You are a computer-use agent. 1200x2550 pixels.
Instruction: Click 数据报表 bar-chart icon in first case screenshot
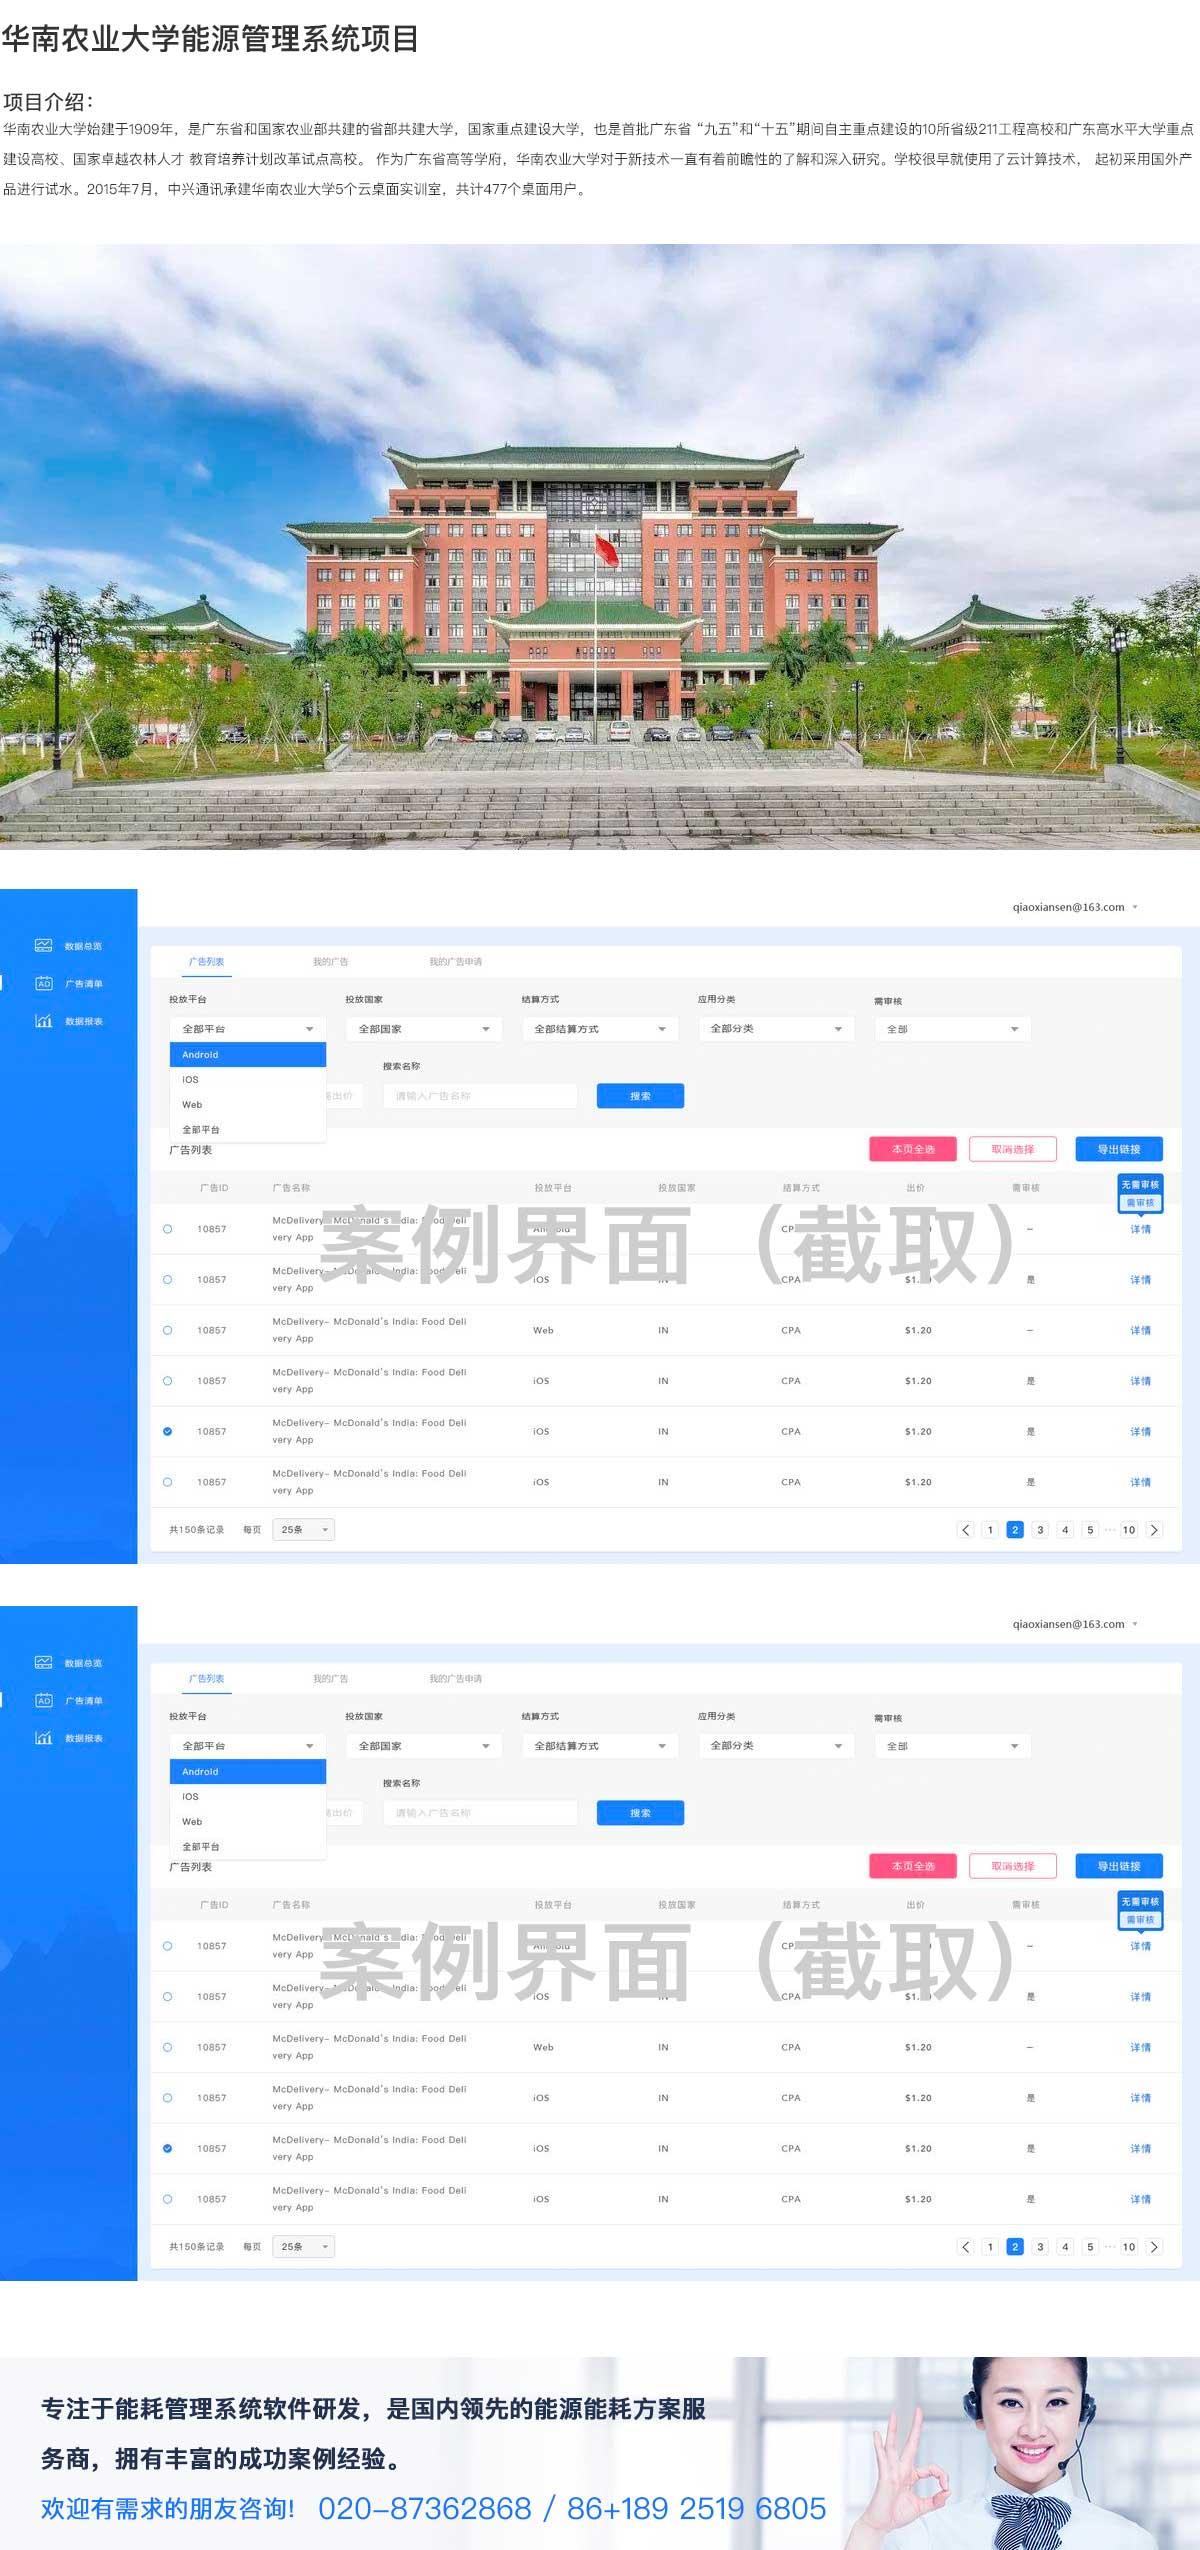pos(43,1021)
